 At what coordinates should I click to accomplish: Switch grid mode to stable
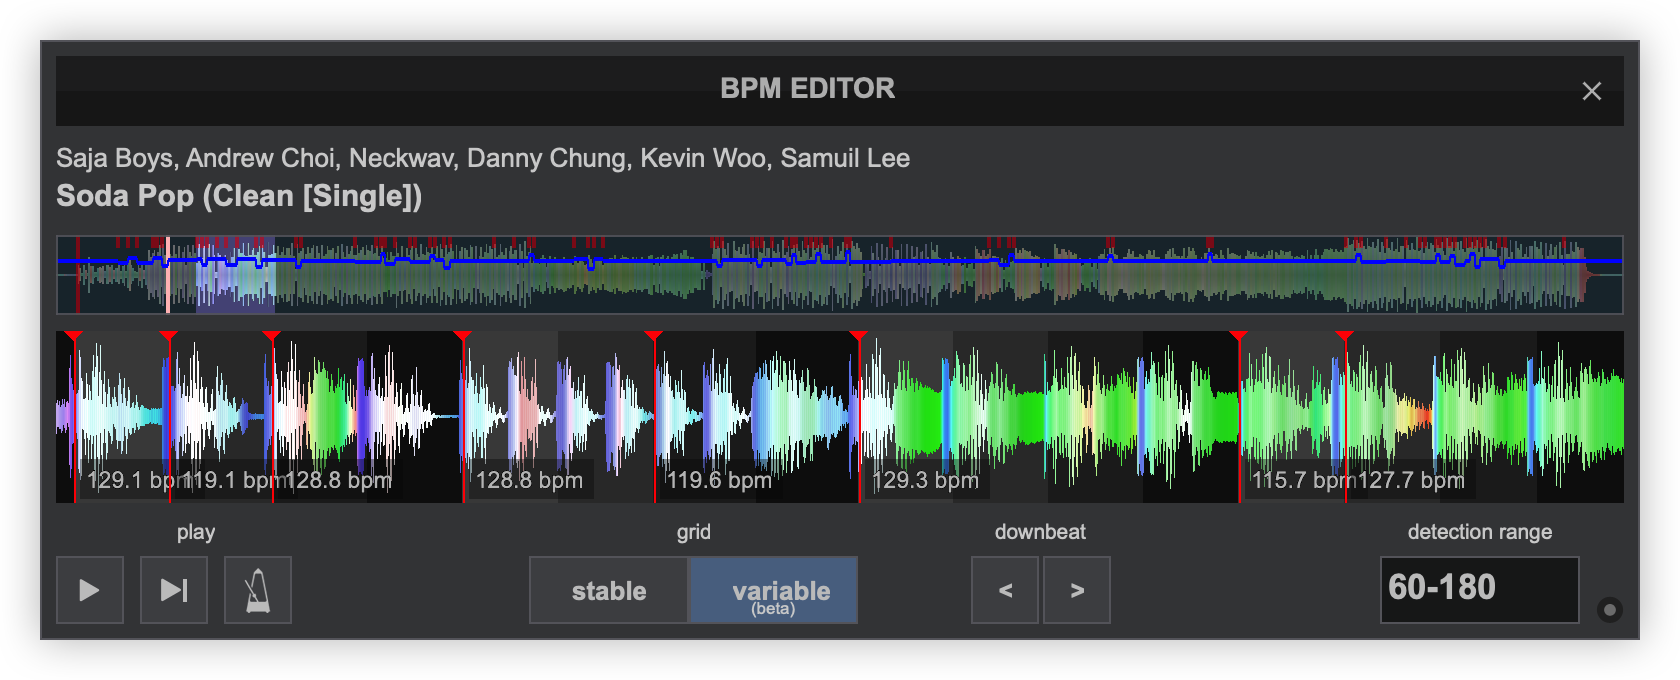(x=608, y=590)
